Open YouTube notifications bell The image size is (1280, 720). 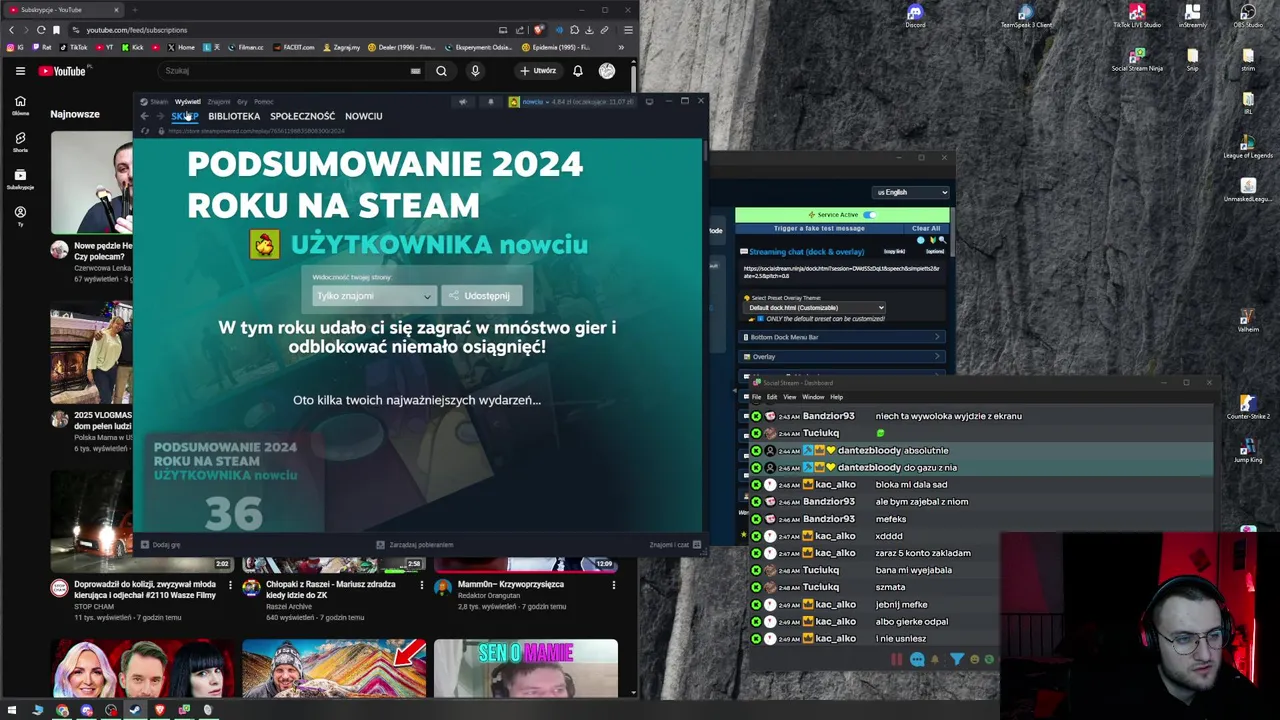click(x=577, y=71)
